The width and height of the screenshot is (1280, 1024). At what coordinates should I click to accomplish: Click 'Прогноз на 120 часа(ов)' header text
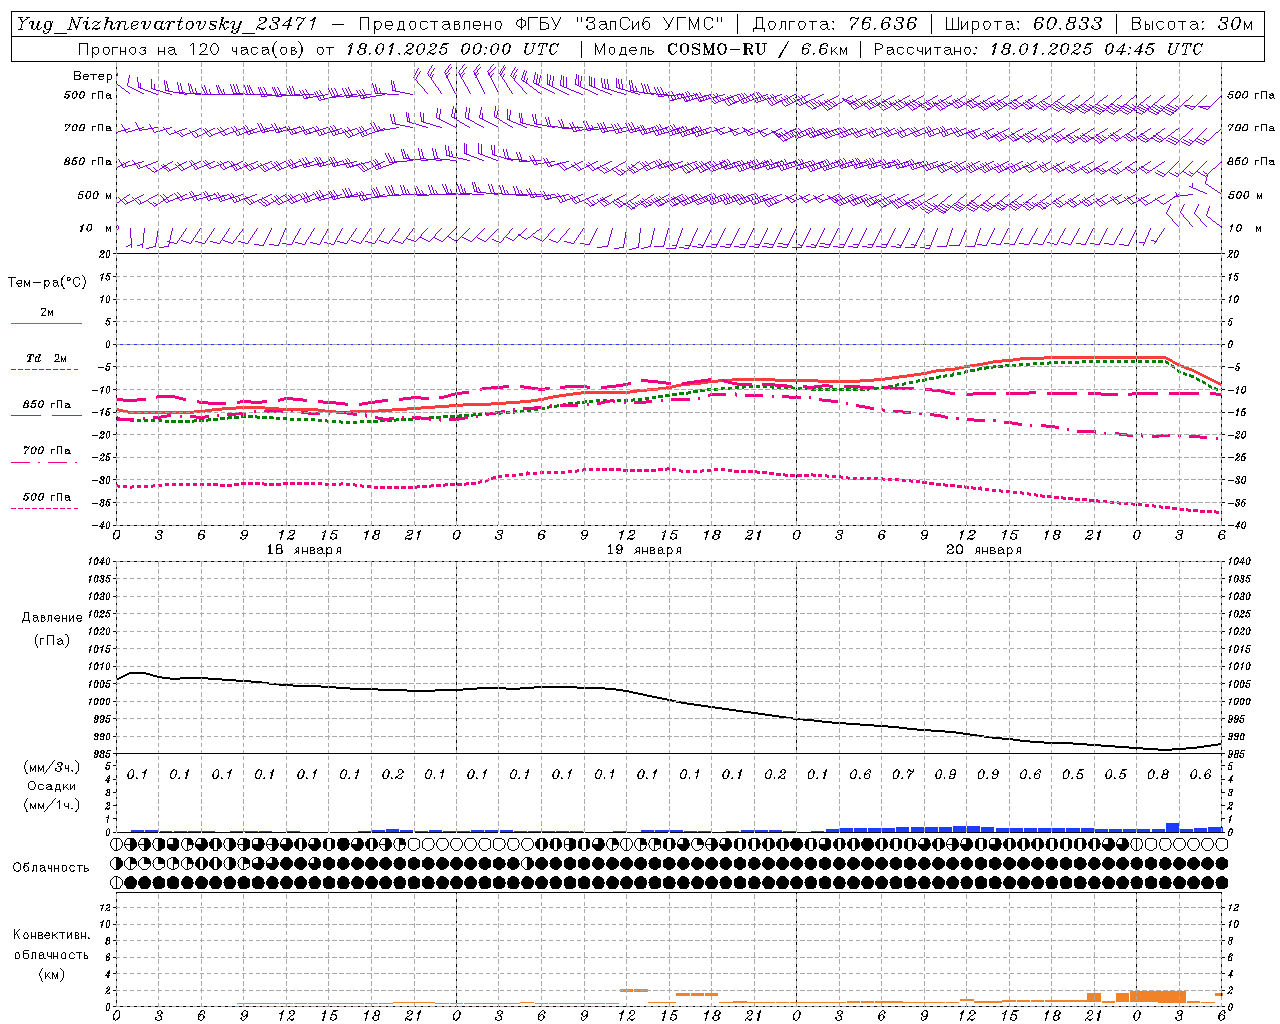192,49
